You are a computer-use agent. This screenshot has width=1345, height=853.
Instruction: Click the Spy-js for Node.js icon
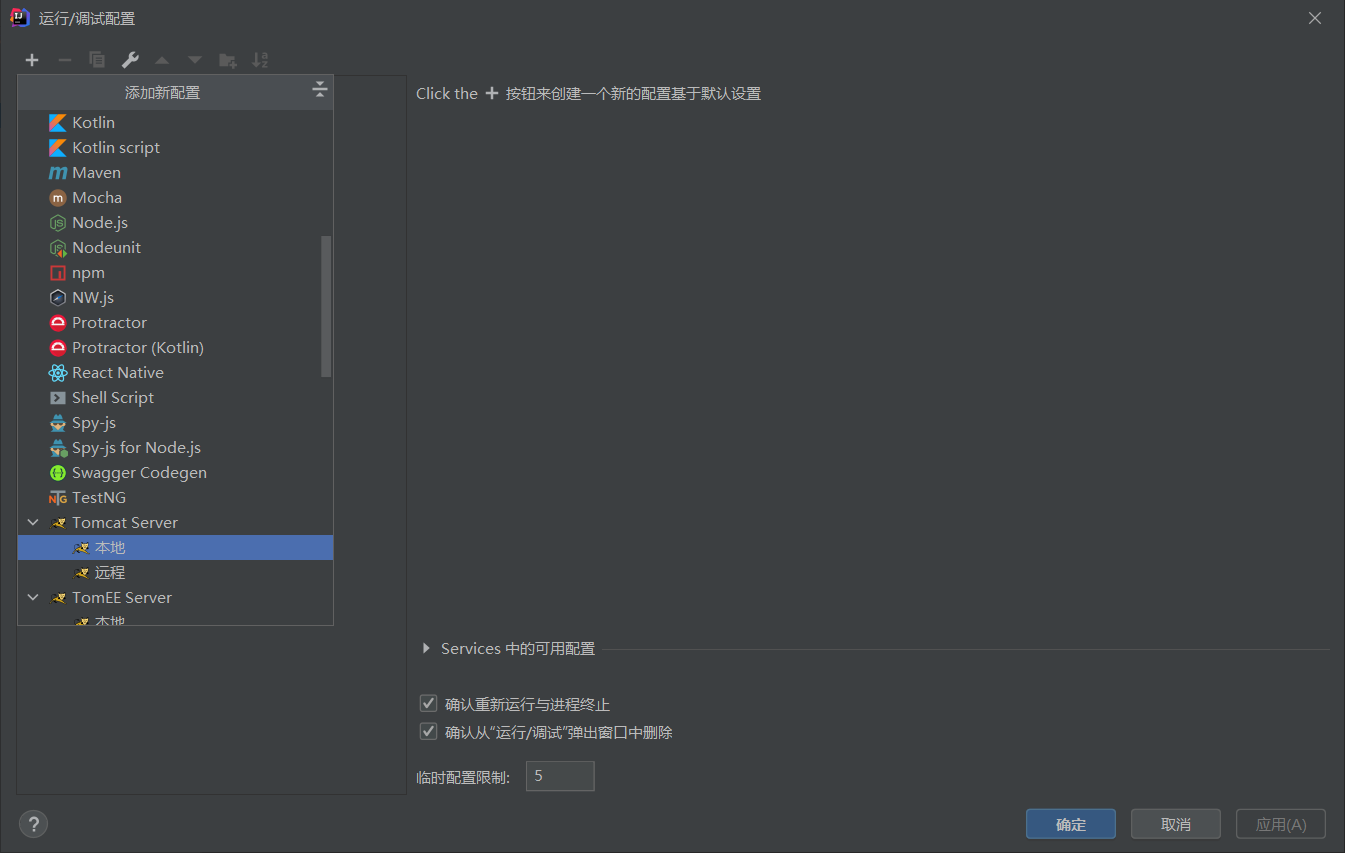click(58, 447)
